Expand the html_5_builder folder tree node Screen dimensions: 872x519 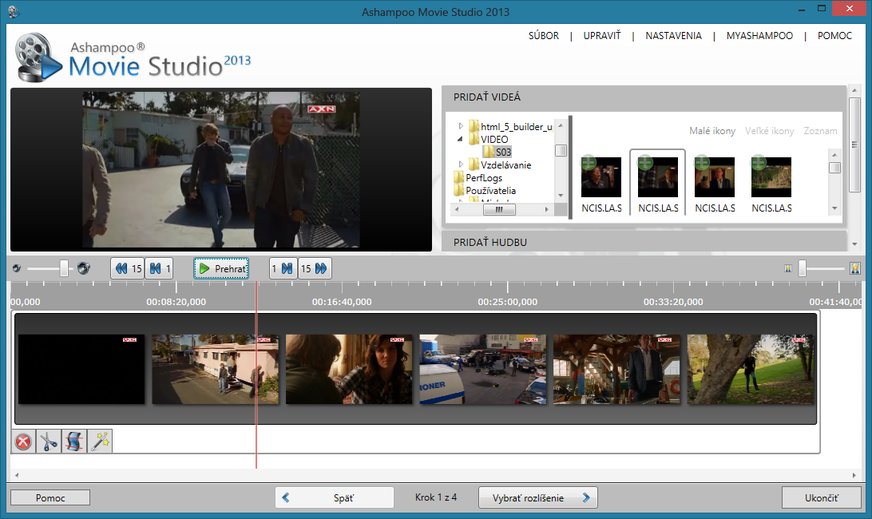pyautogui.click(x=461, y=126)
